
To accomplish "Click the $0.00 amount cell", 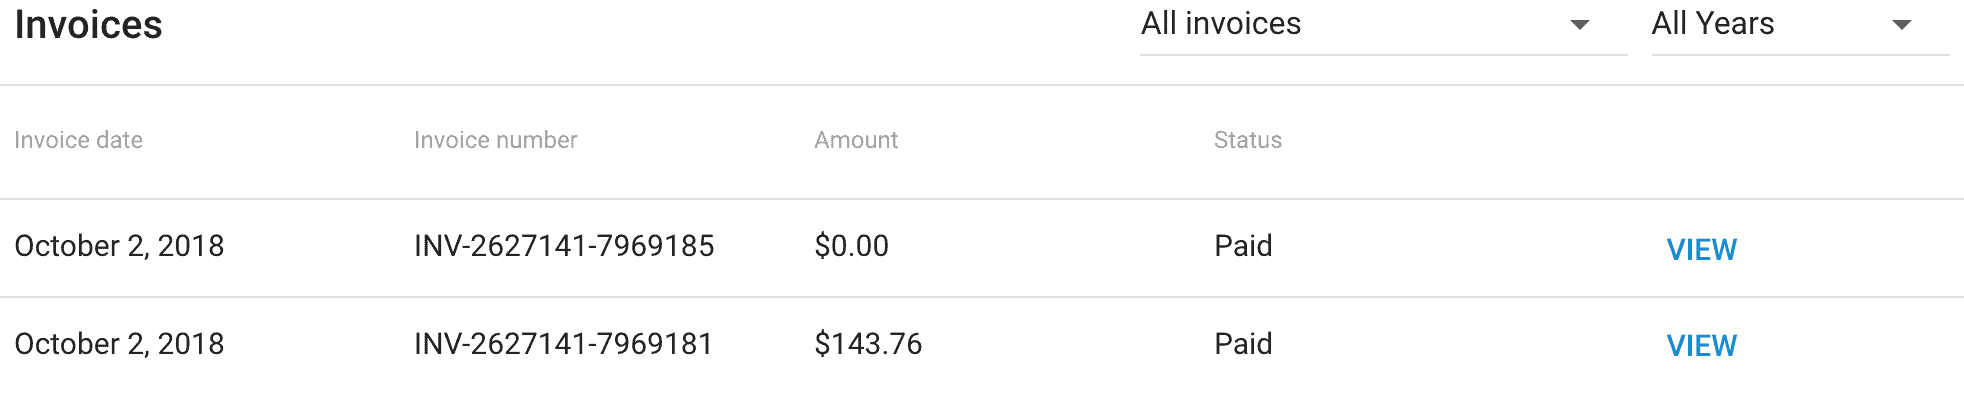I will pyautogui.click(x=851, y=246).
